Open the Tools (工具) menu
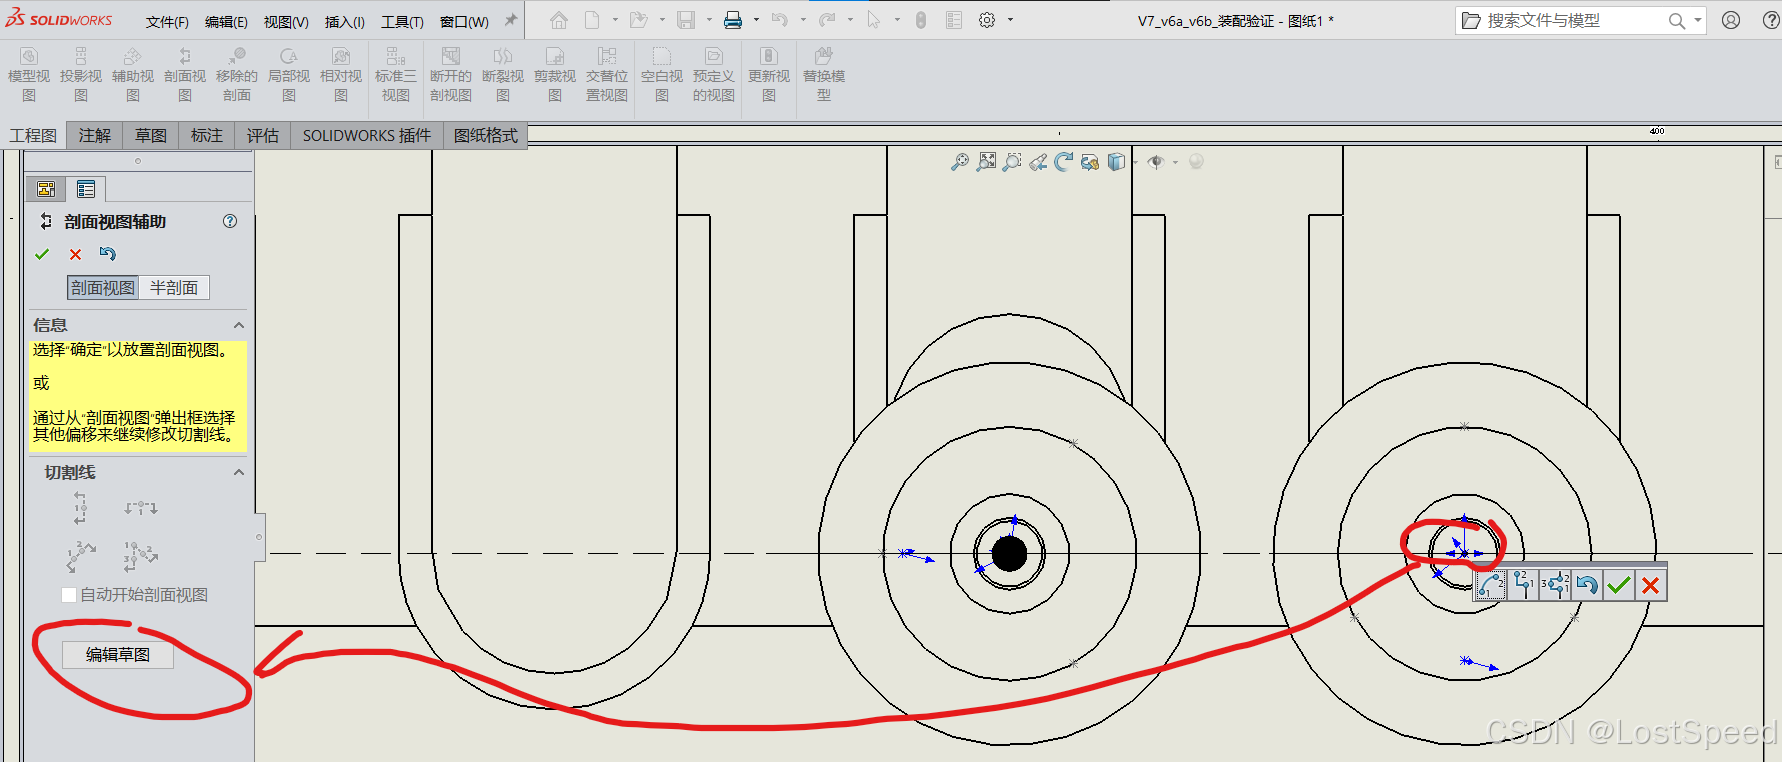This screenshot has height=762, width=1782. (x=402, y=21)
